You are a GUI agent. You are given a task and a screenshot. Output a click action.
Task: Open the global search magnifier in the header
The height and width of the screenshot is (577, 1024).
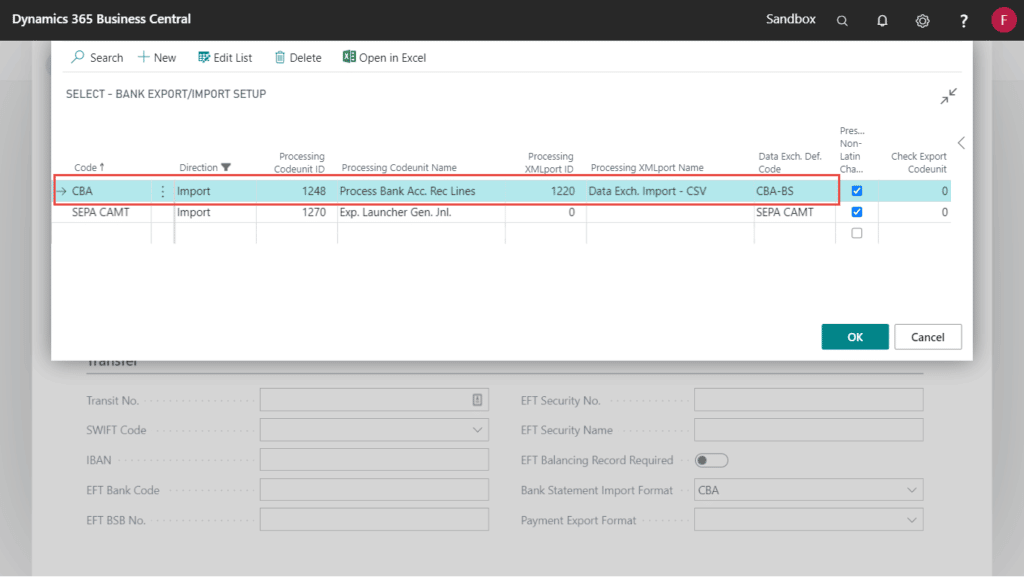[x=842, y=20]
